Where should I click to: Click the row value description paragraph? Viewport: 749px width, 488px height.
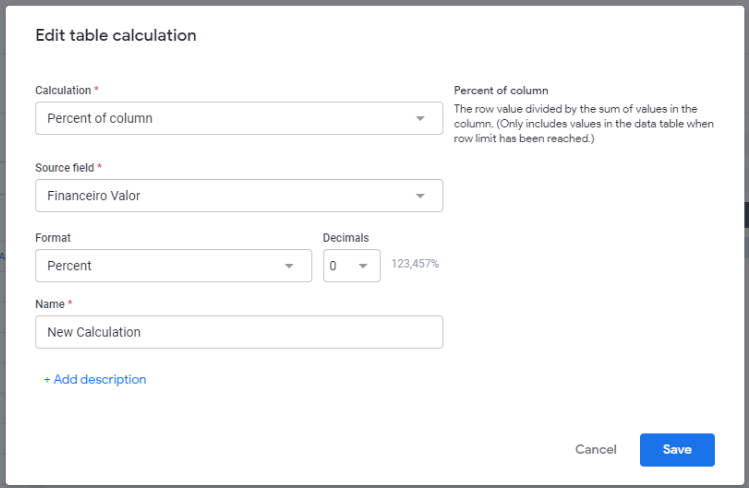click(584, 124)
